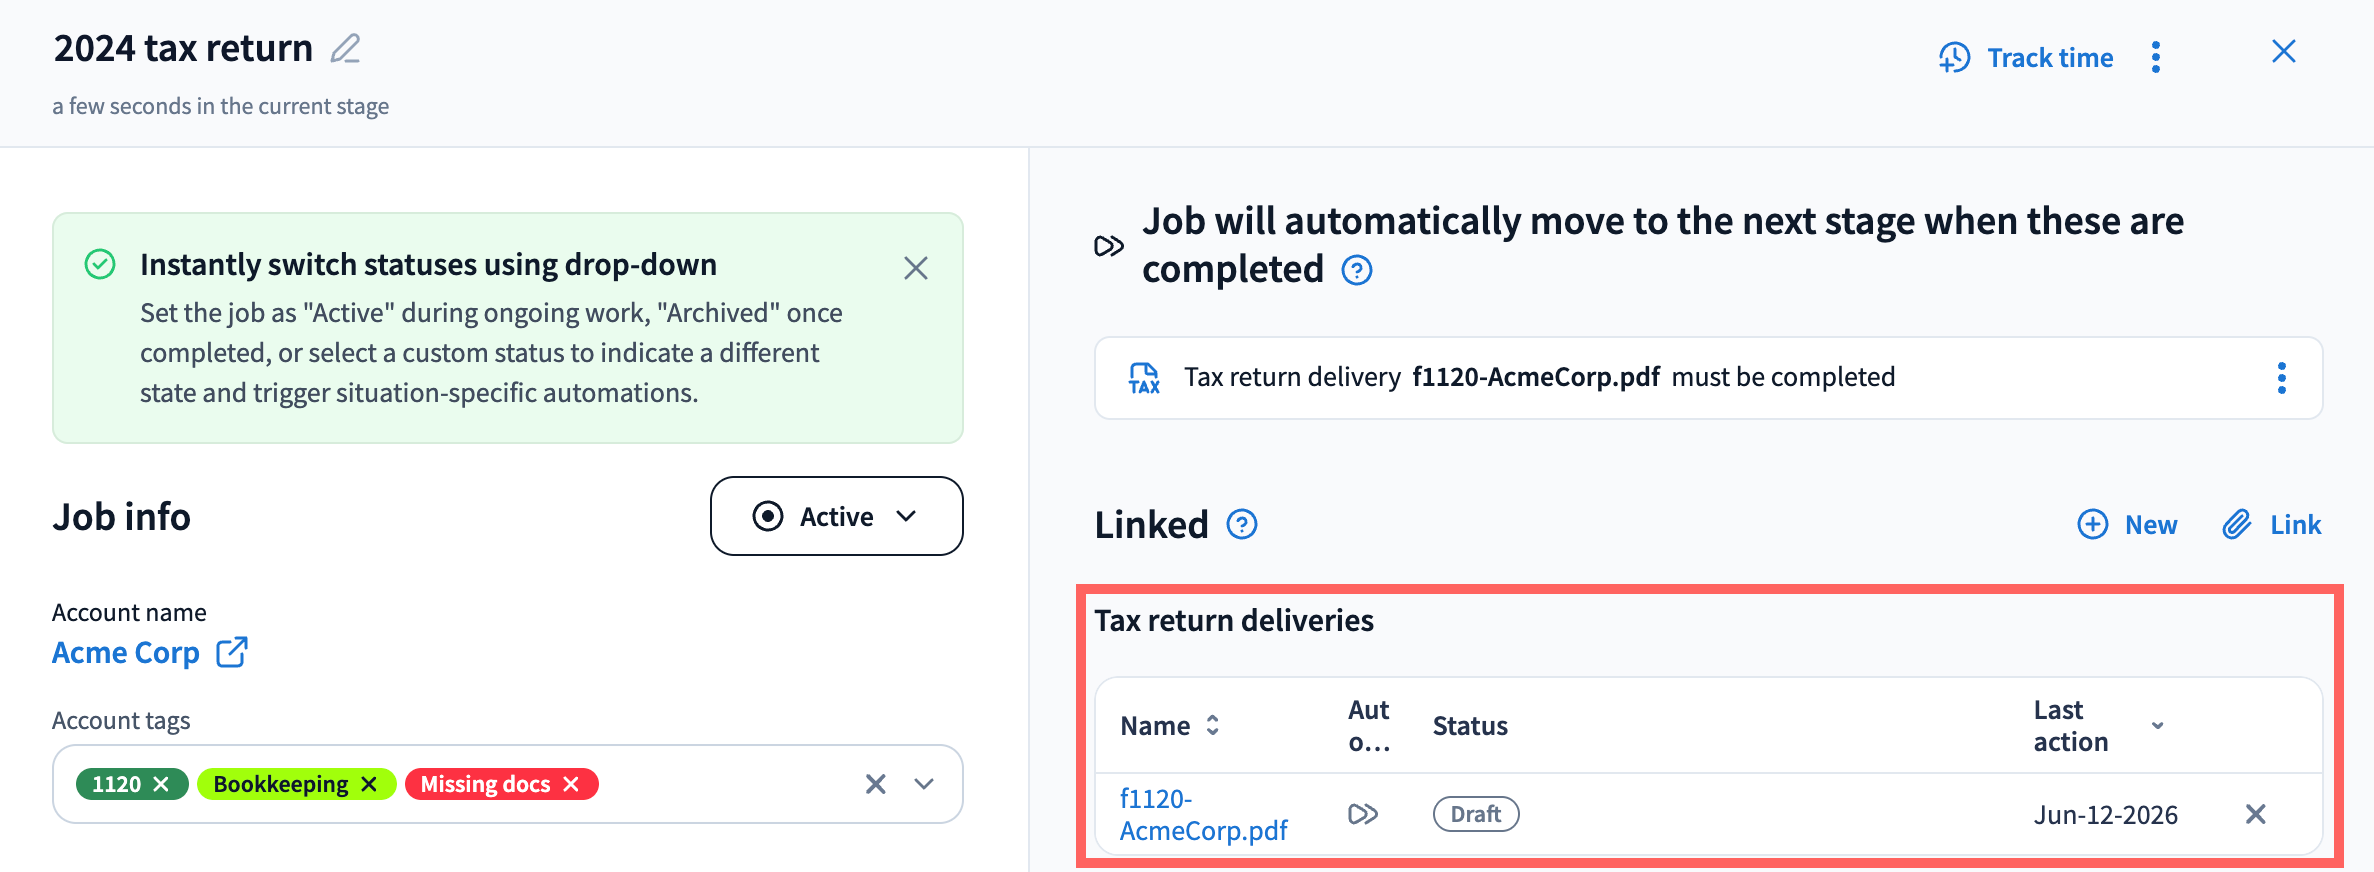Open the Active status dropdown
The width and height of the screenshot is (2374, 872).
coord(837,516)
